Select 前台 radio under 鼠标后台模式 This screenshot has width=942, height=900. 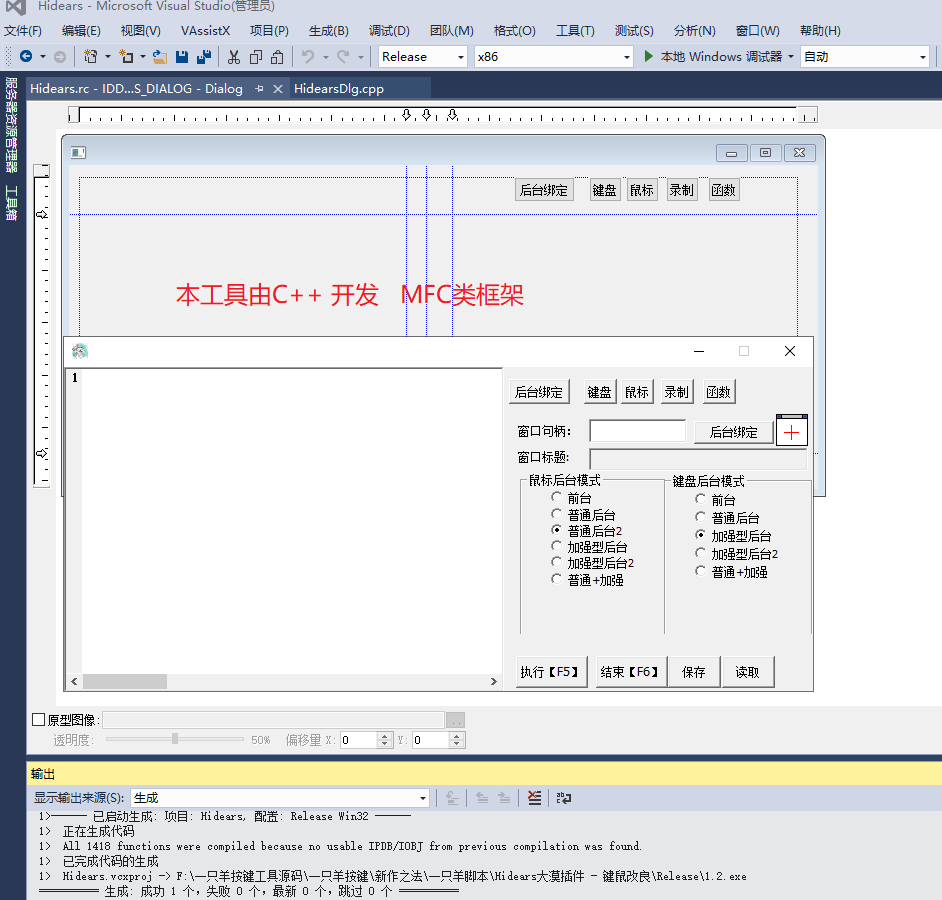click(557, 497)
